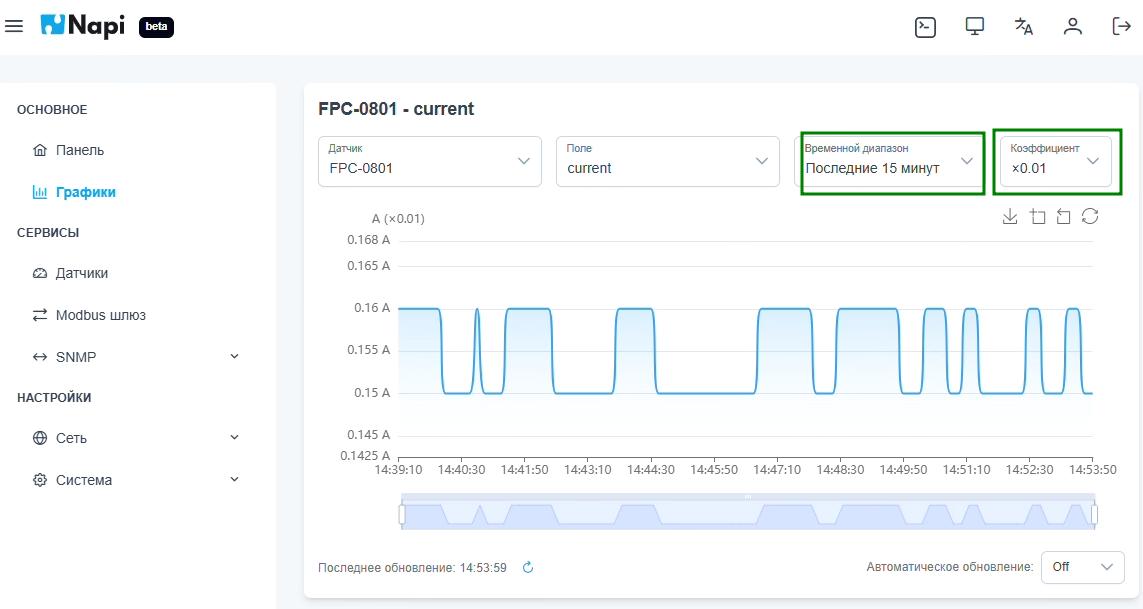
Task: Open the auto-update Off dropdown
Action: [1082, 567]
